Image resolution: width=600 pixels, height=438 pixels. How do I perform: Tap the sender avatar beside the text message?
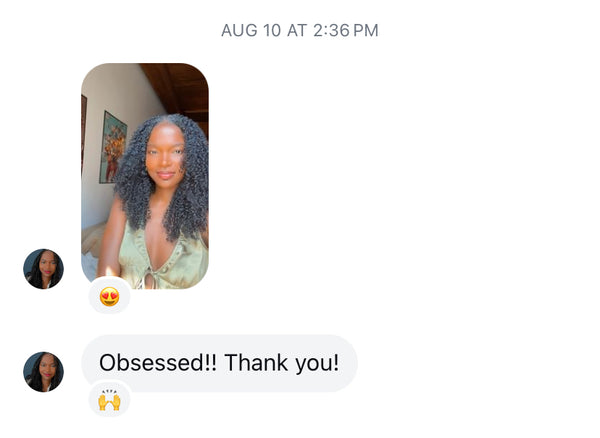point(43,372)
